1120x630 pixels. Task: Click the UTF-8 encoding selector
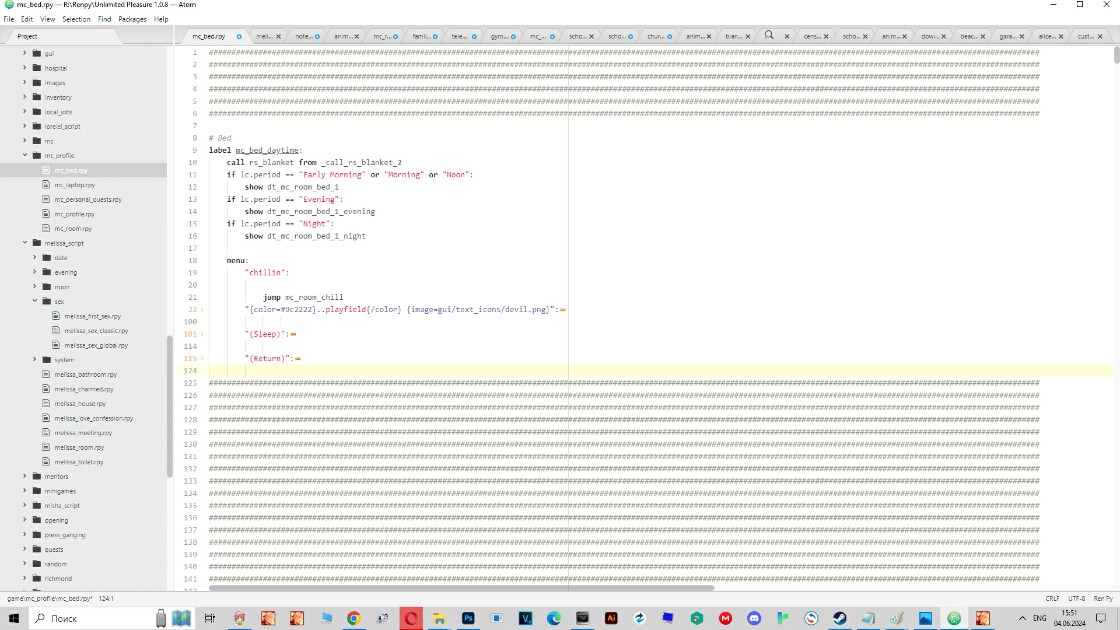pyautogui.click(x=1076, y=598)
